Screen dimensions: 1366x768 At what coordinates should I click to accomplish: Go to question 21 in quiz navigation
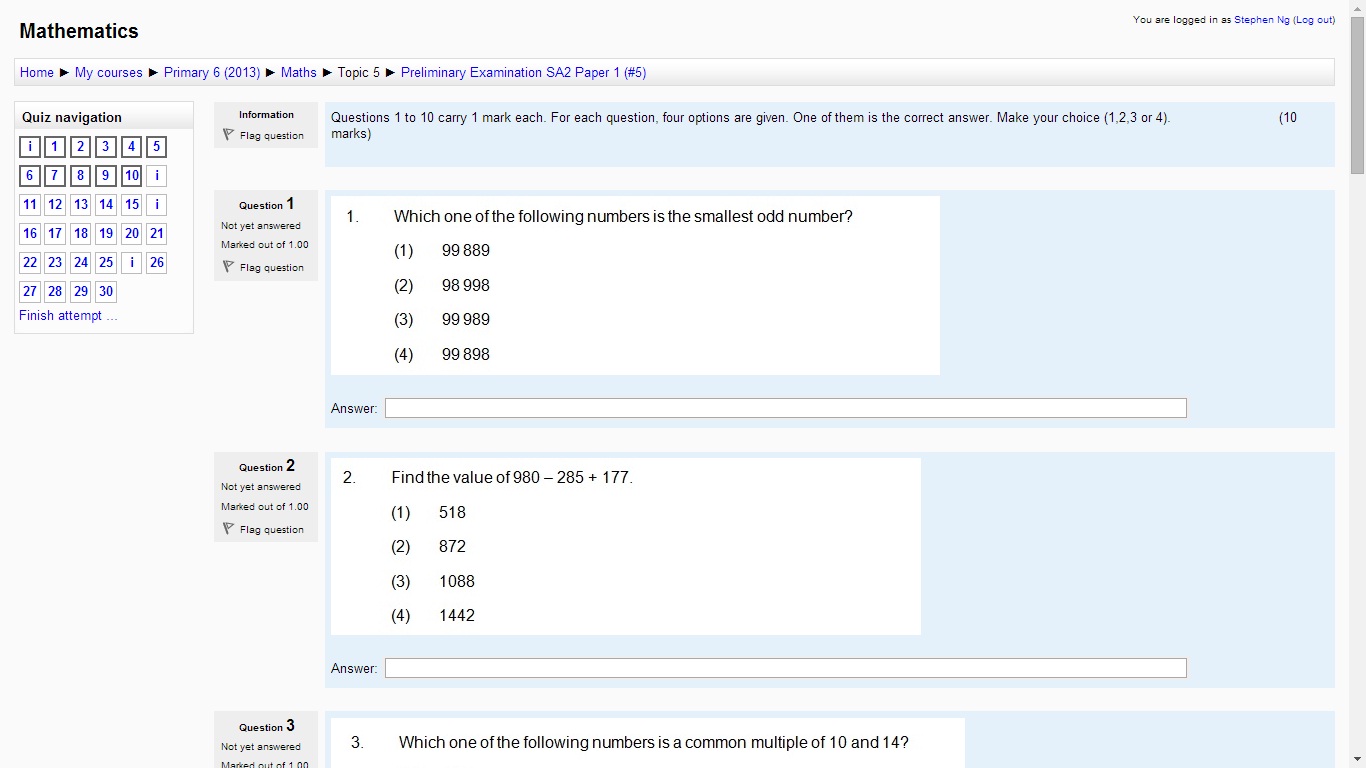157,234
